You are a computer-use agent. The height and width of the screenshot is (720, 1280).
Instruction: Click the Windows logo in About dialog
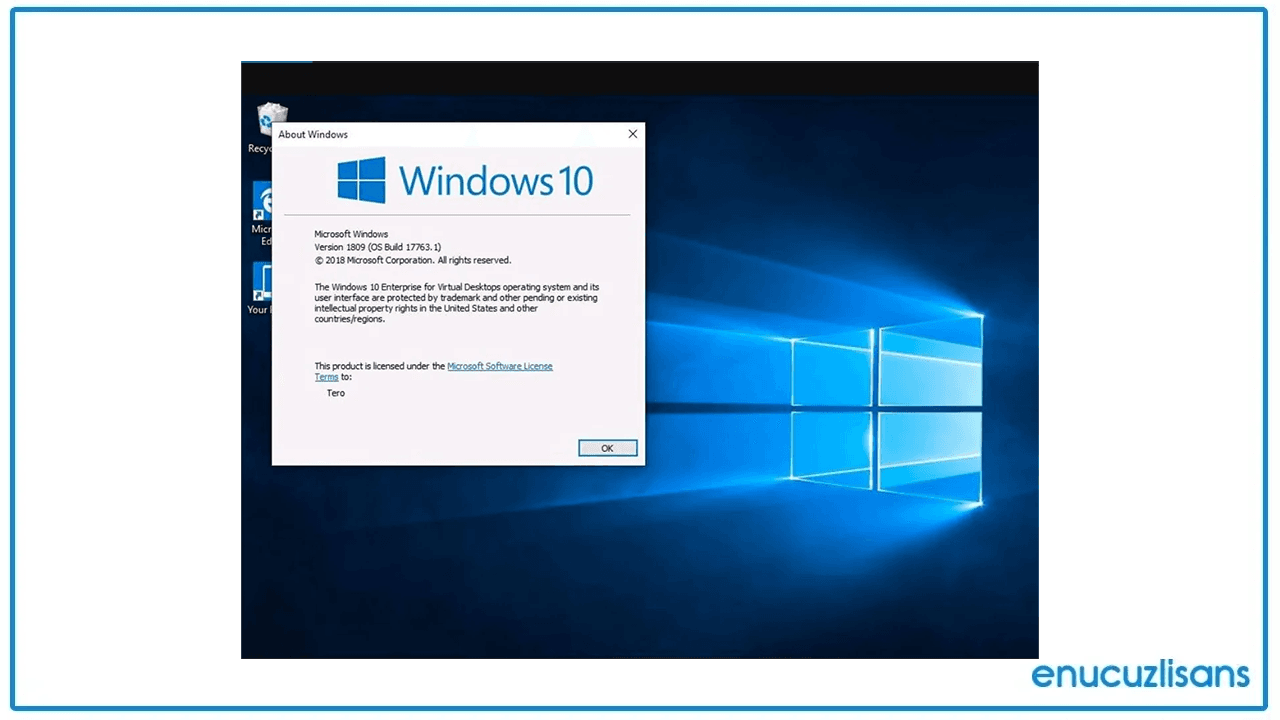click(x=362, y=180)
